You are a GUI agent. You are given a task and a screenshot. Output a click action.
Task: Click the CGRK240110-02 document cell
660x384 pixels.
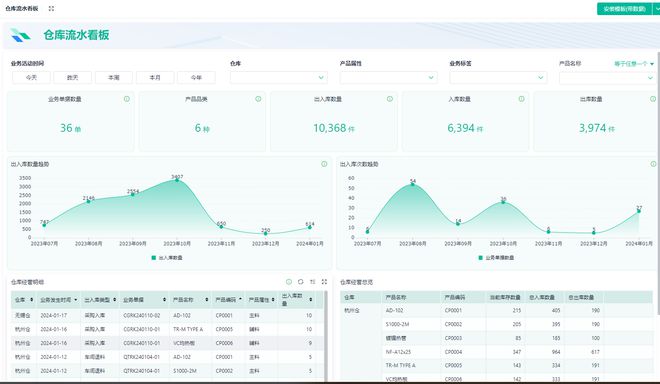(x=142, y=315)
